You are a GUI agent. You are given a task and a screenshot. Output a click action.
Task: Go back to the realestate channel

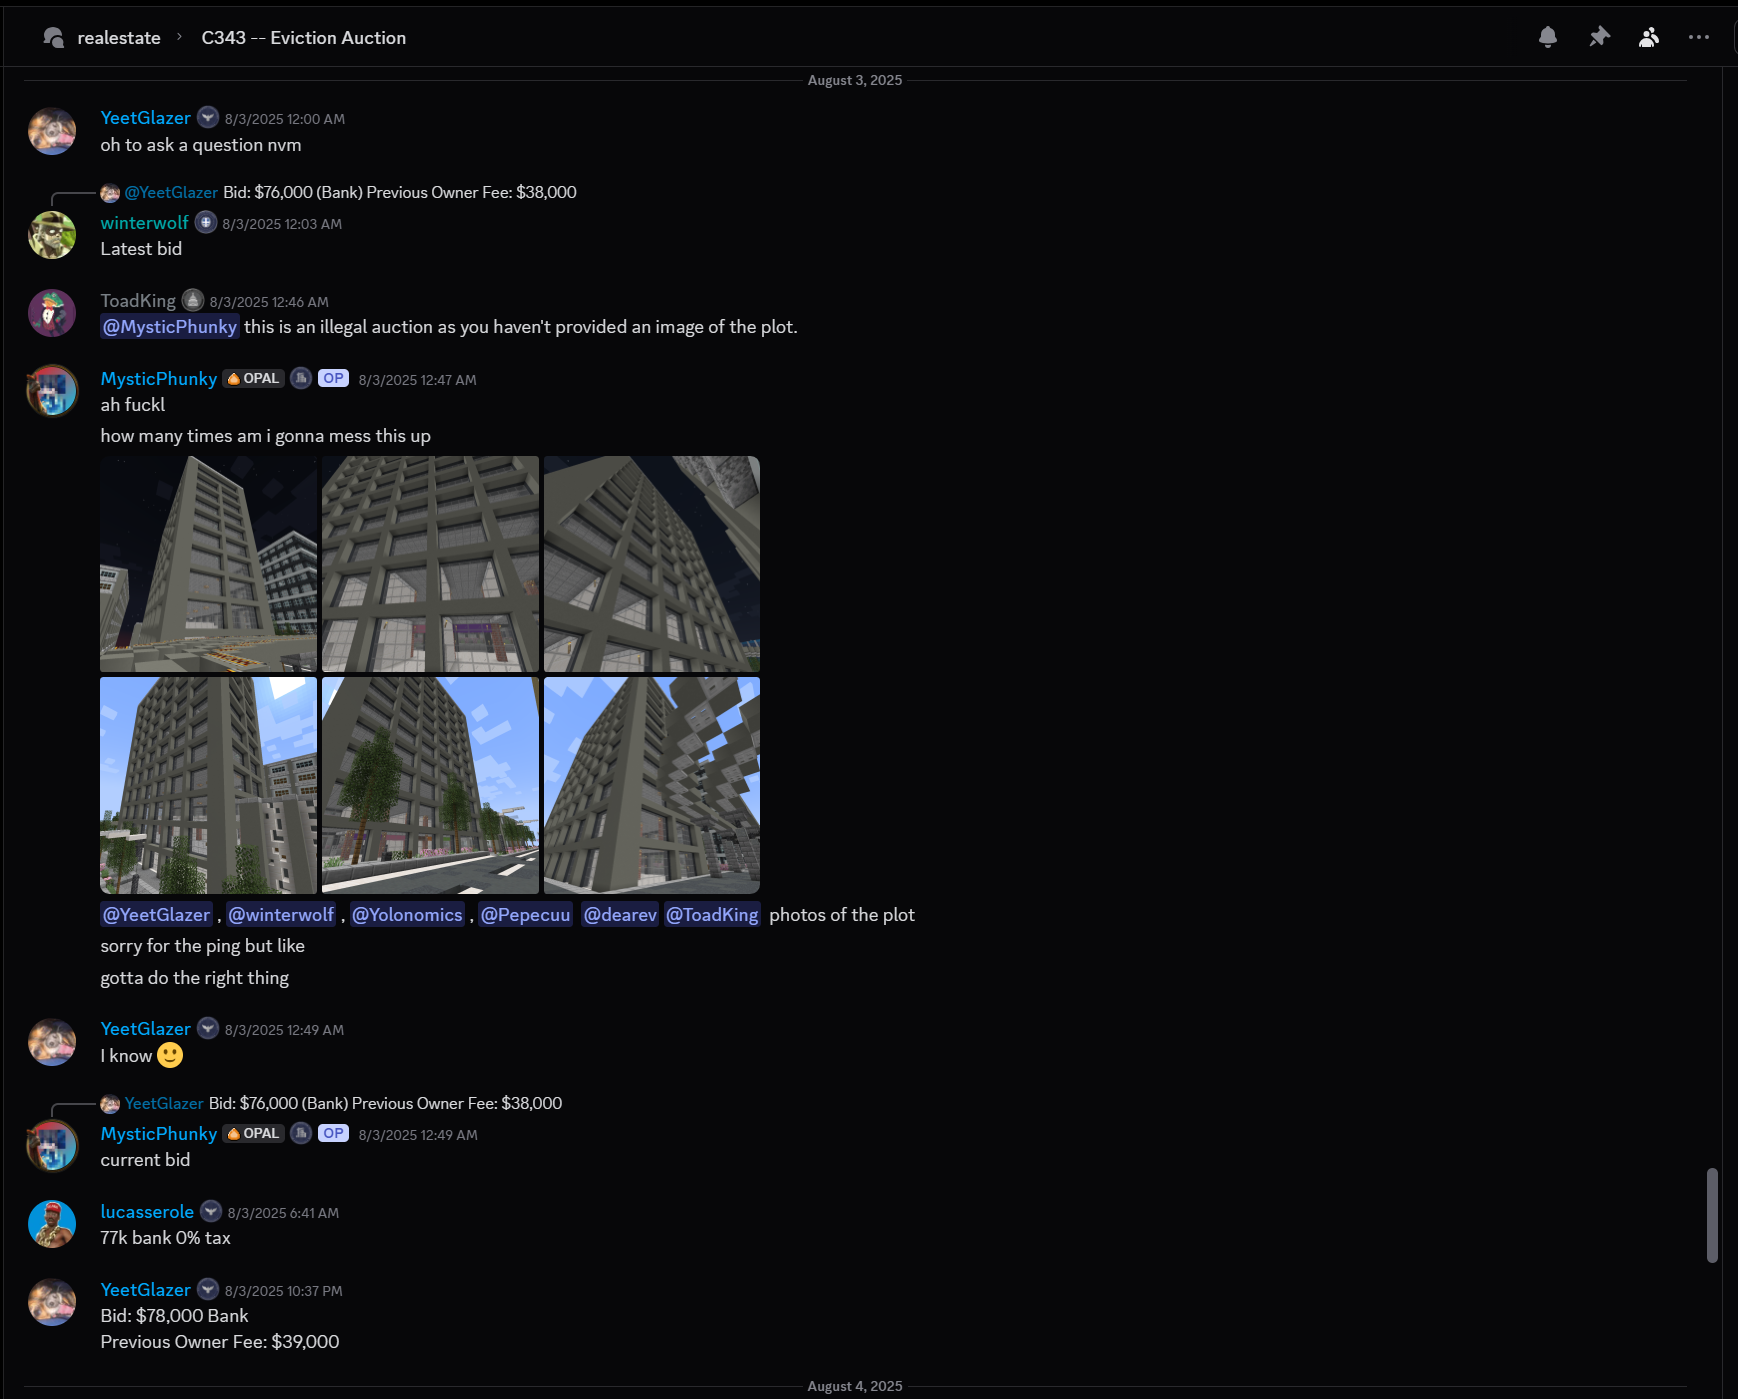(x=118, y=37)
